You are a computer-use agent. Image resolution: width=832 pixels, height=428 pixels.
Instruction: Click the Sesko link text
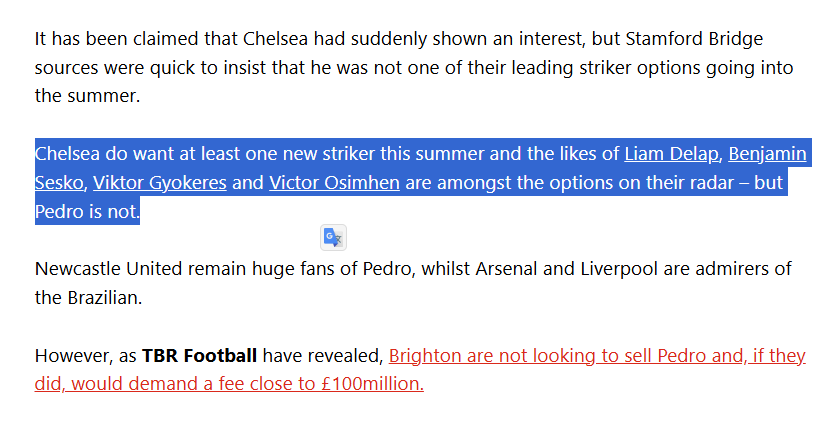click(59, 183)
